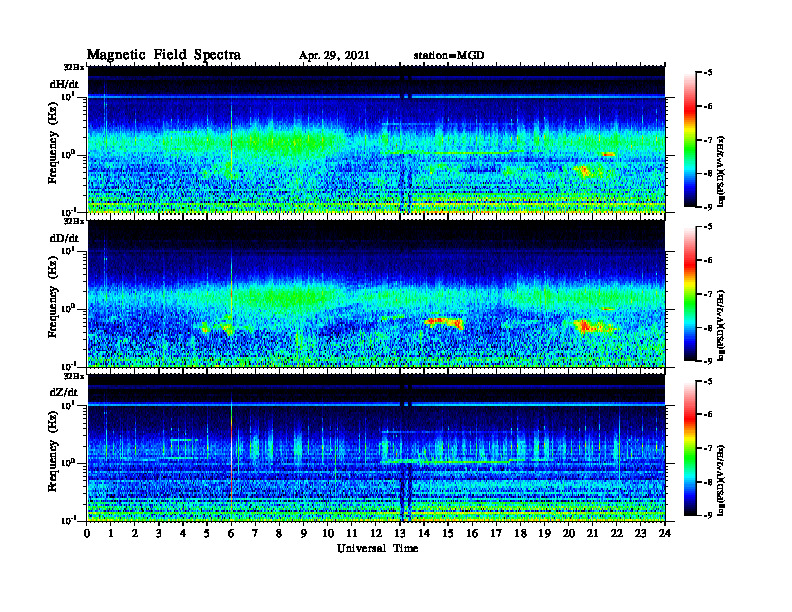Click the log PSD label beside dH/dt color scale
Image resolution: width=792 pixels, height=612 pixels.
721,172
